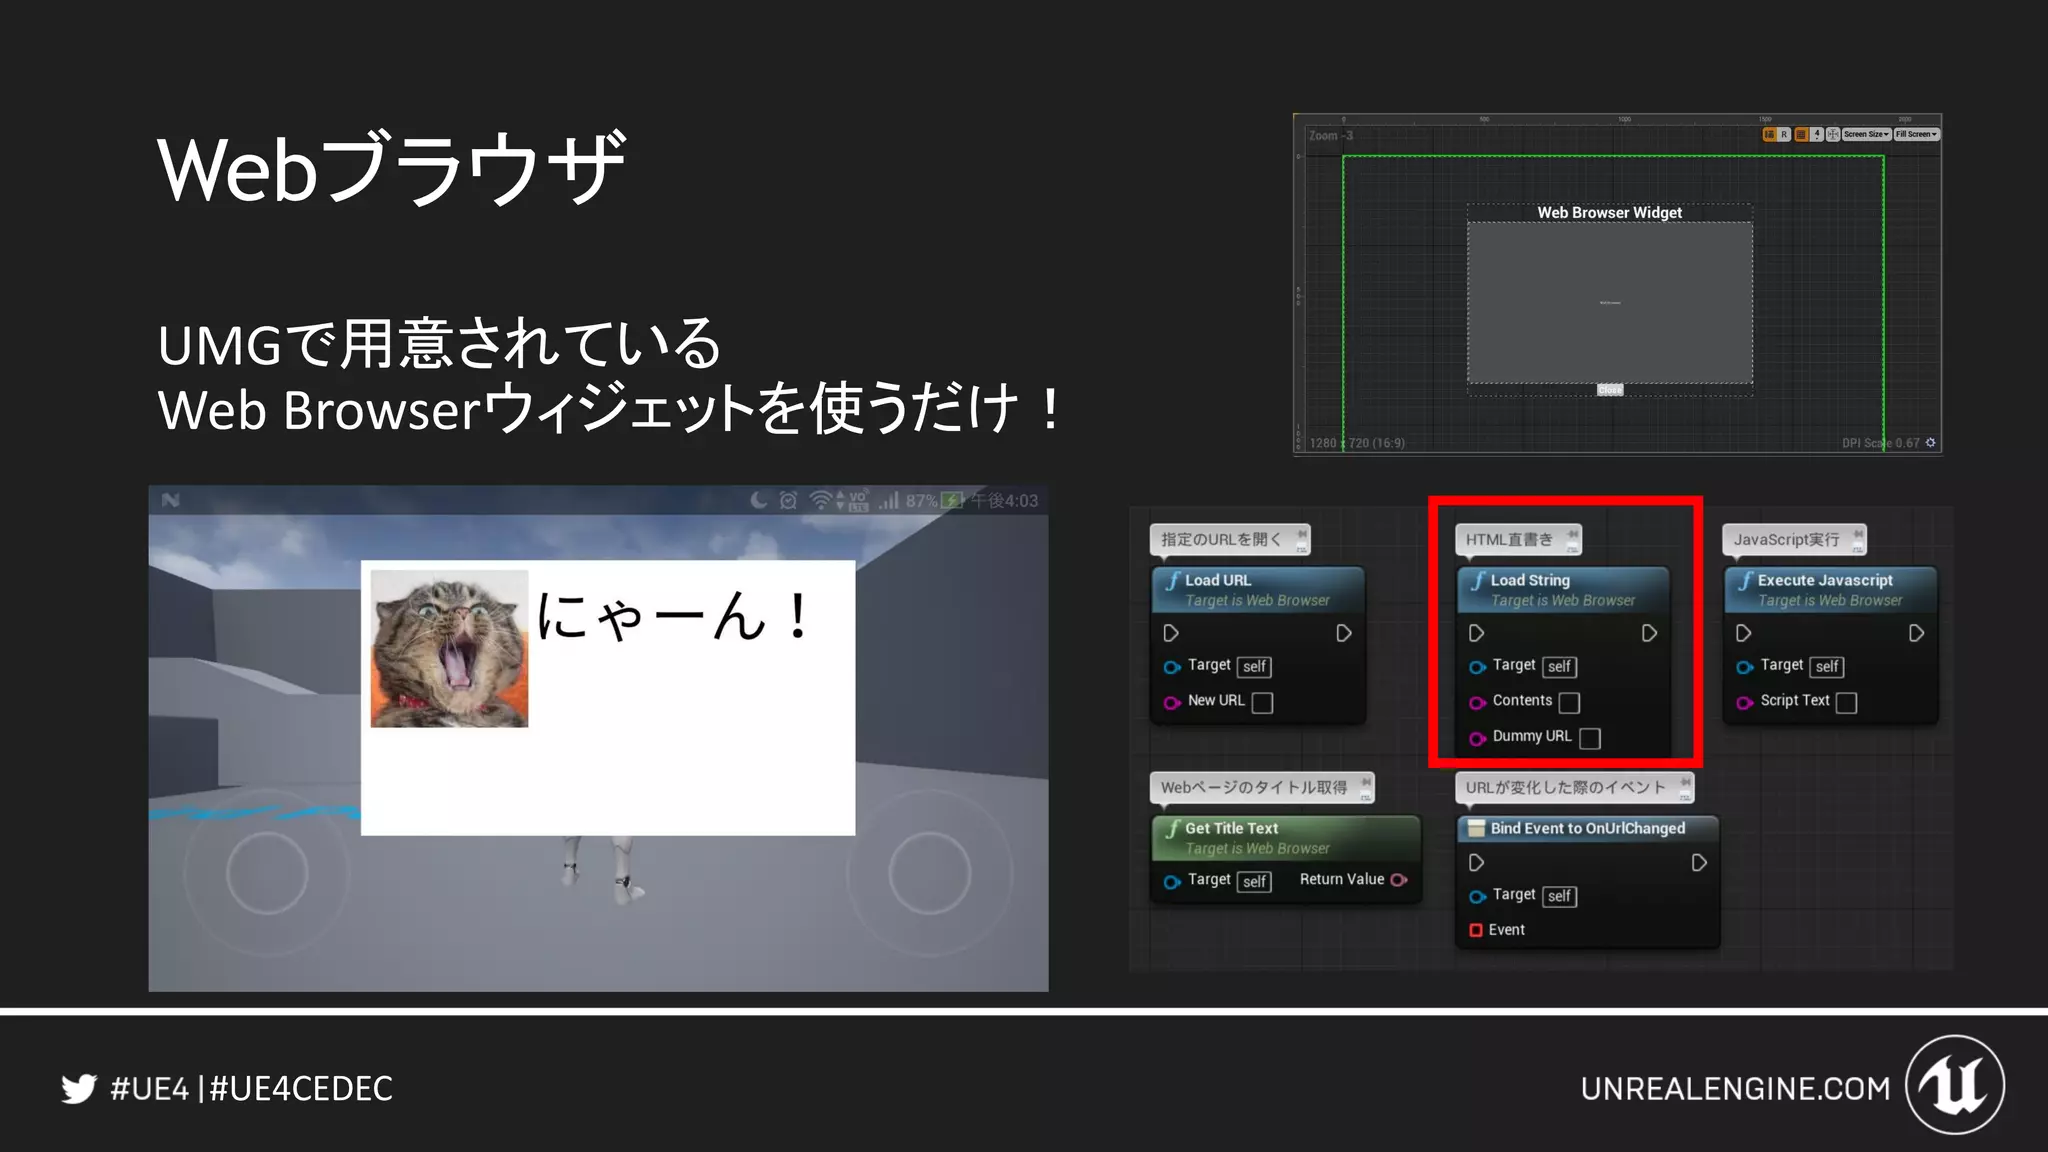Click the Bind Event to OnUrlChanged node icon
The image size is (2048, 1152).
(1476, 828)
